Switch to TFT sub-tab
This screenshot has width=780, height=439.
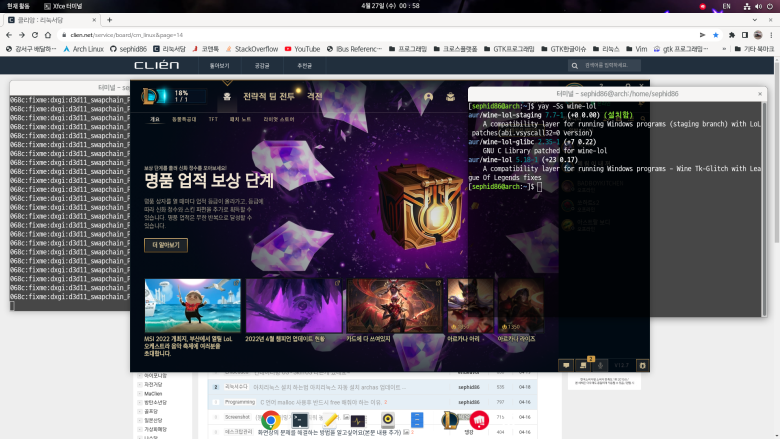(213, 119)
